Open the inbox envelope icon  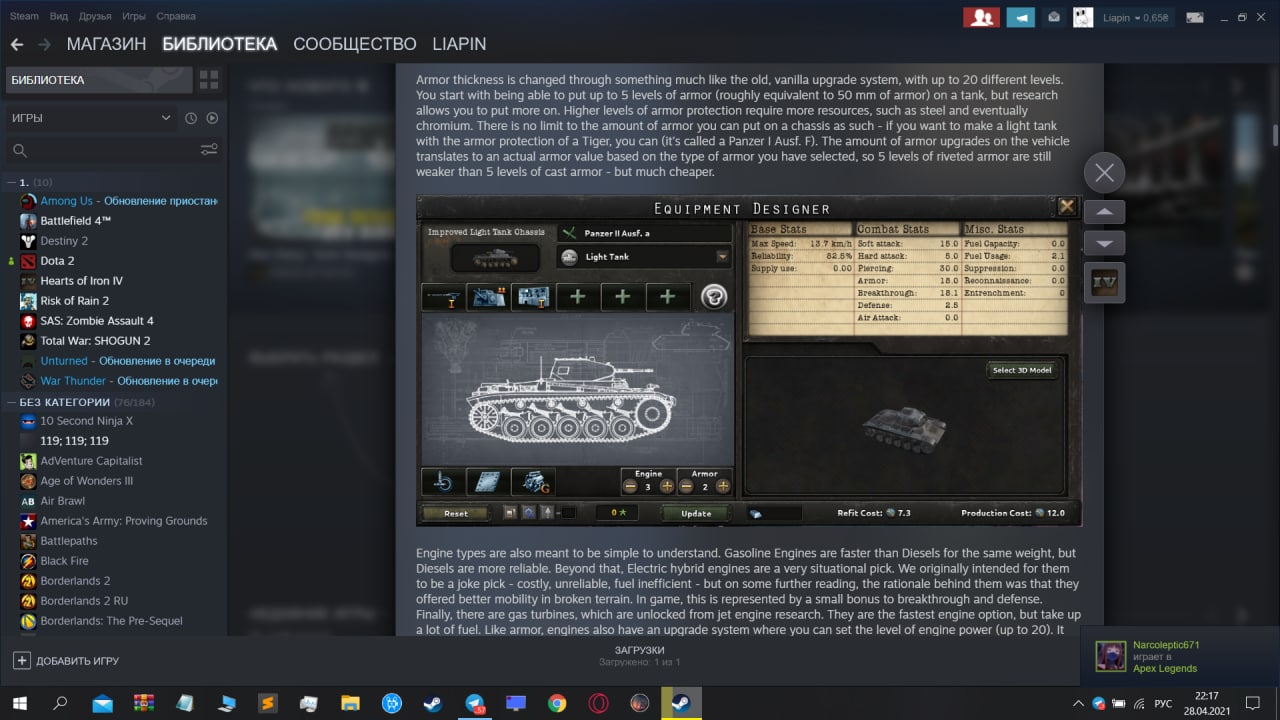1054,17
